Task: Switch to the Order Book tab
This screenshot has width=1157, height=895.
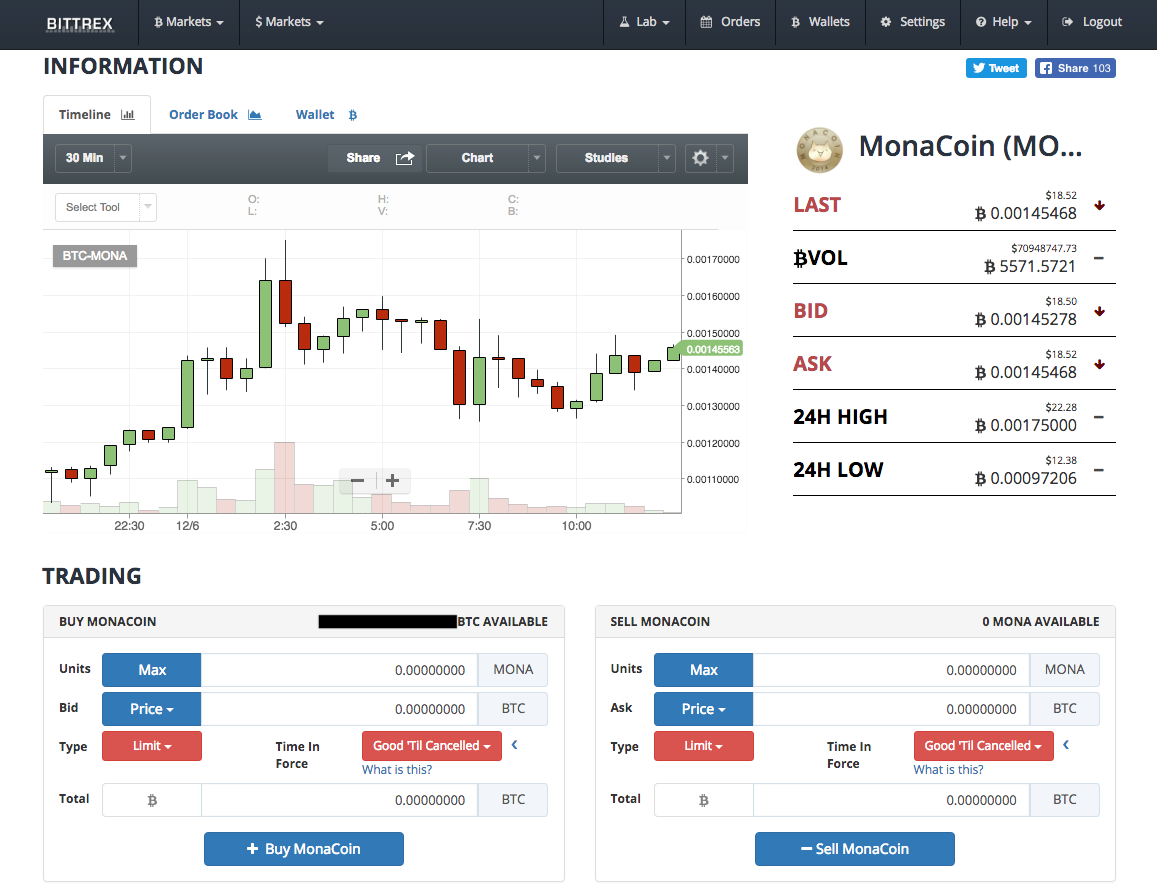Action: point(204,114)
